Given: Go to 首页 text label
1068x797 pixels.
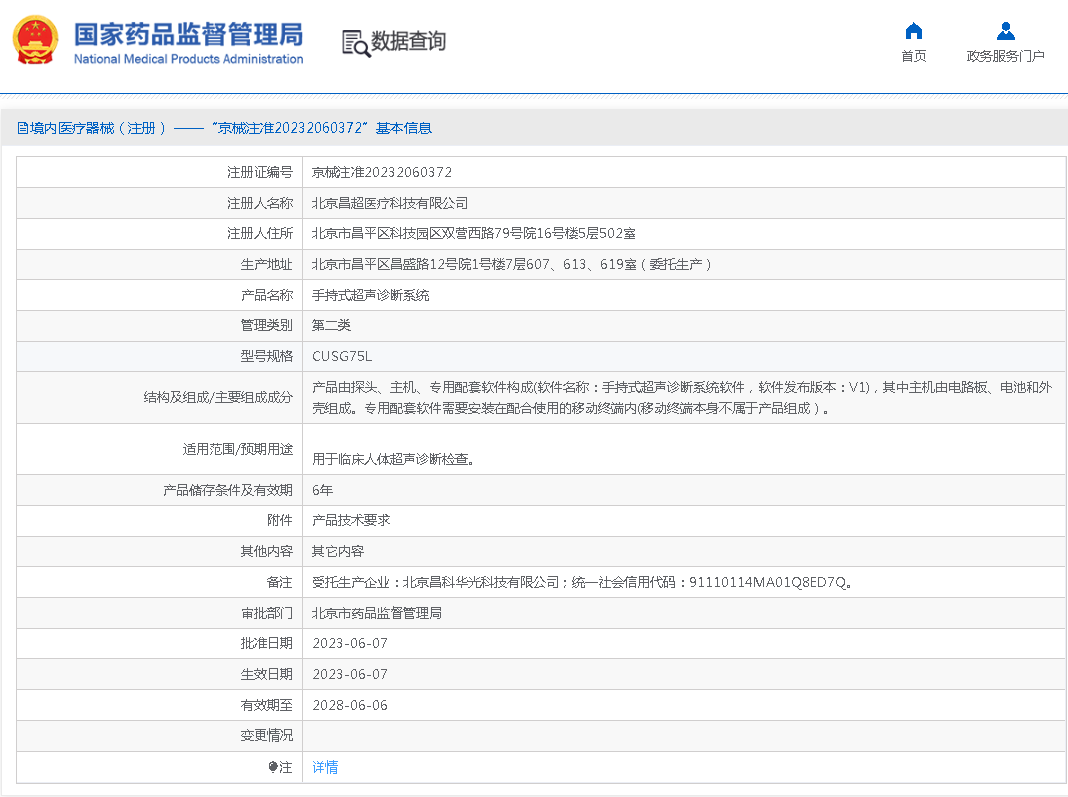Looking at the screenshot, I should point(913,56).
